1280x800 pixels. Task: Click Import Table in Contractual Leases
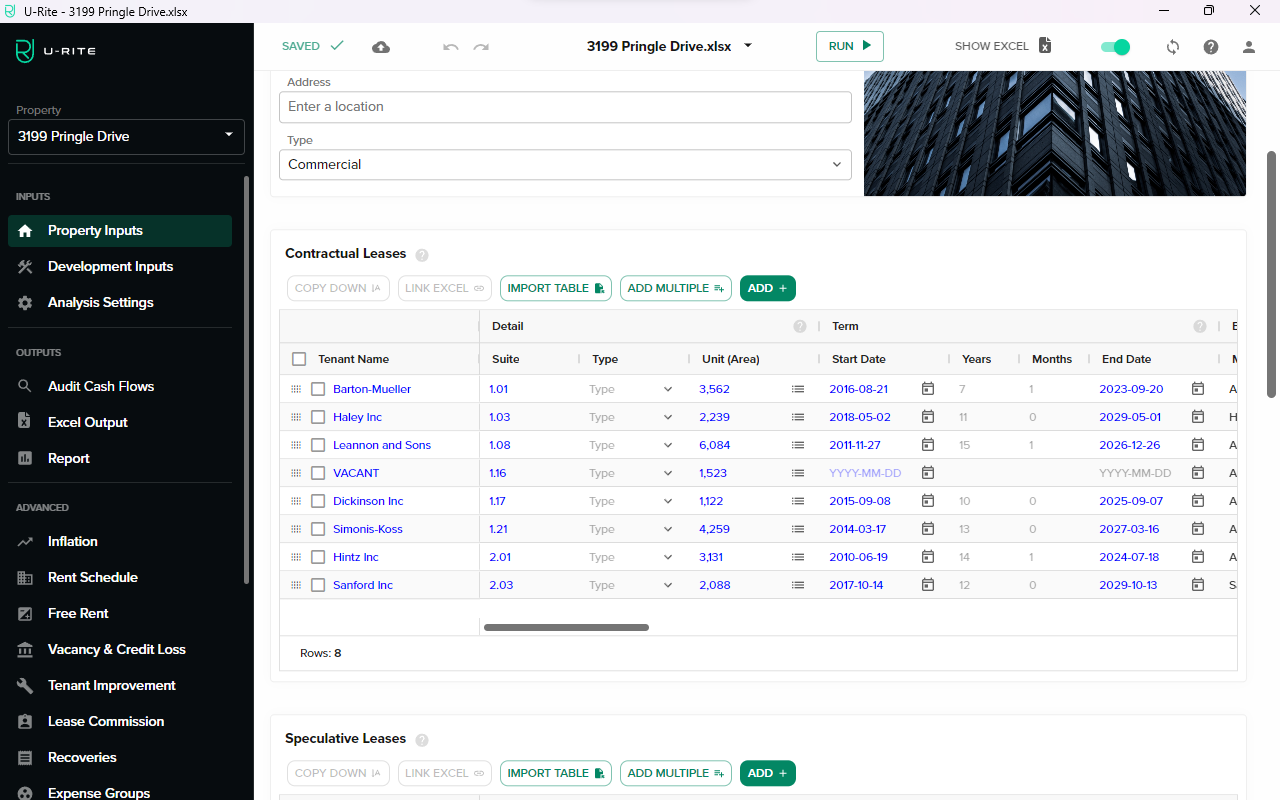tap(555, 288)
